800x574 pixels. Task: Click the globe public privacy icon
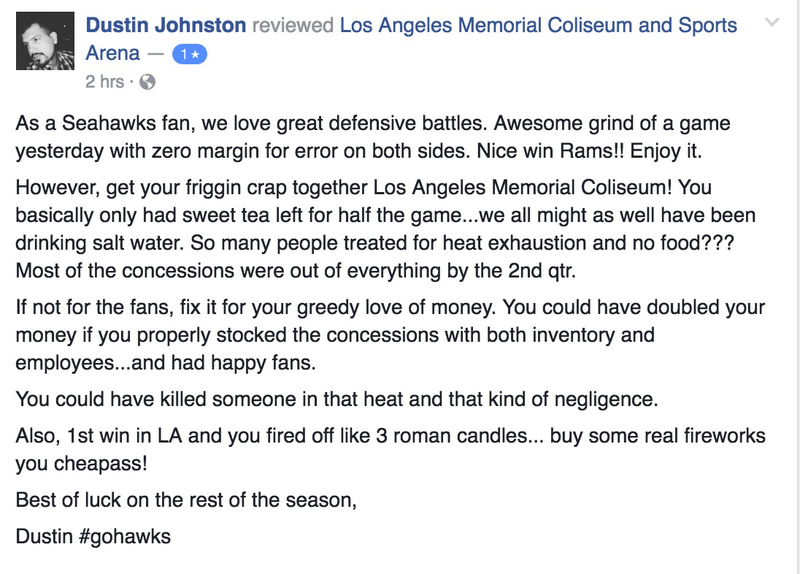[147, 82]
